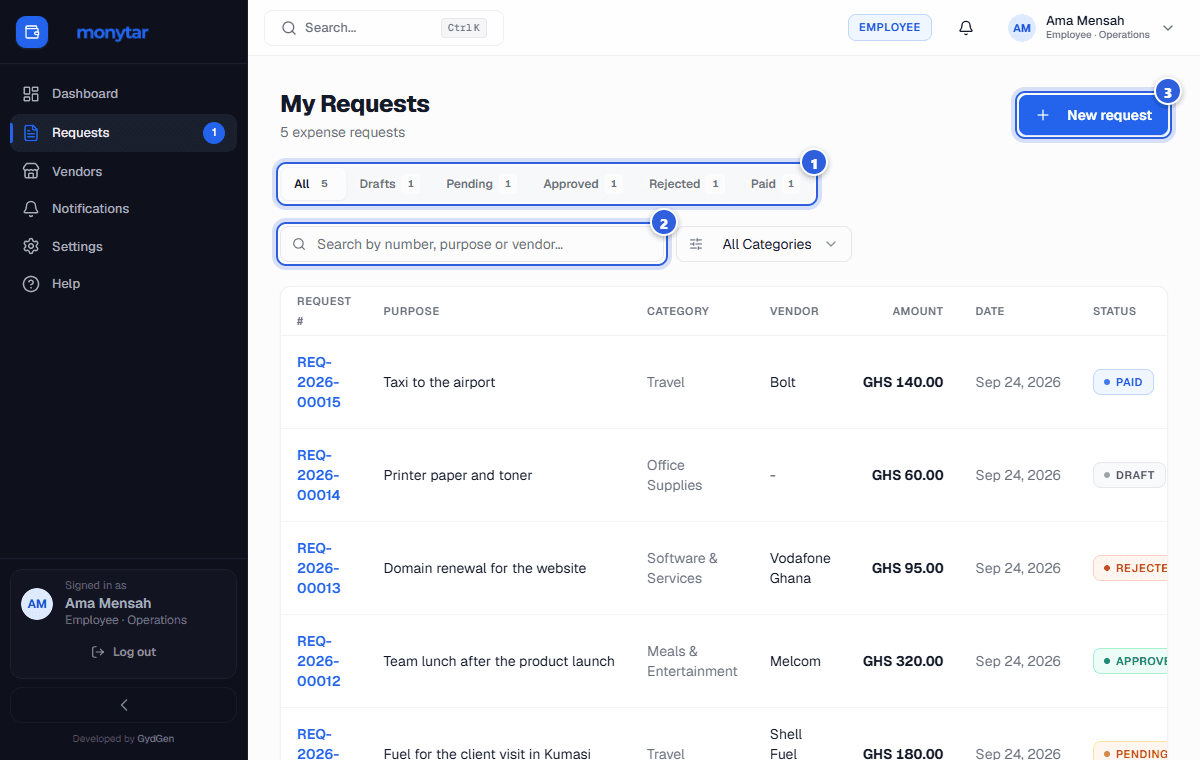This screenshot has width=1200, height=760.
Task: Switch to the Rejected tab
Action: (x=686, y=184)
